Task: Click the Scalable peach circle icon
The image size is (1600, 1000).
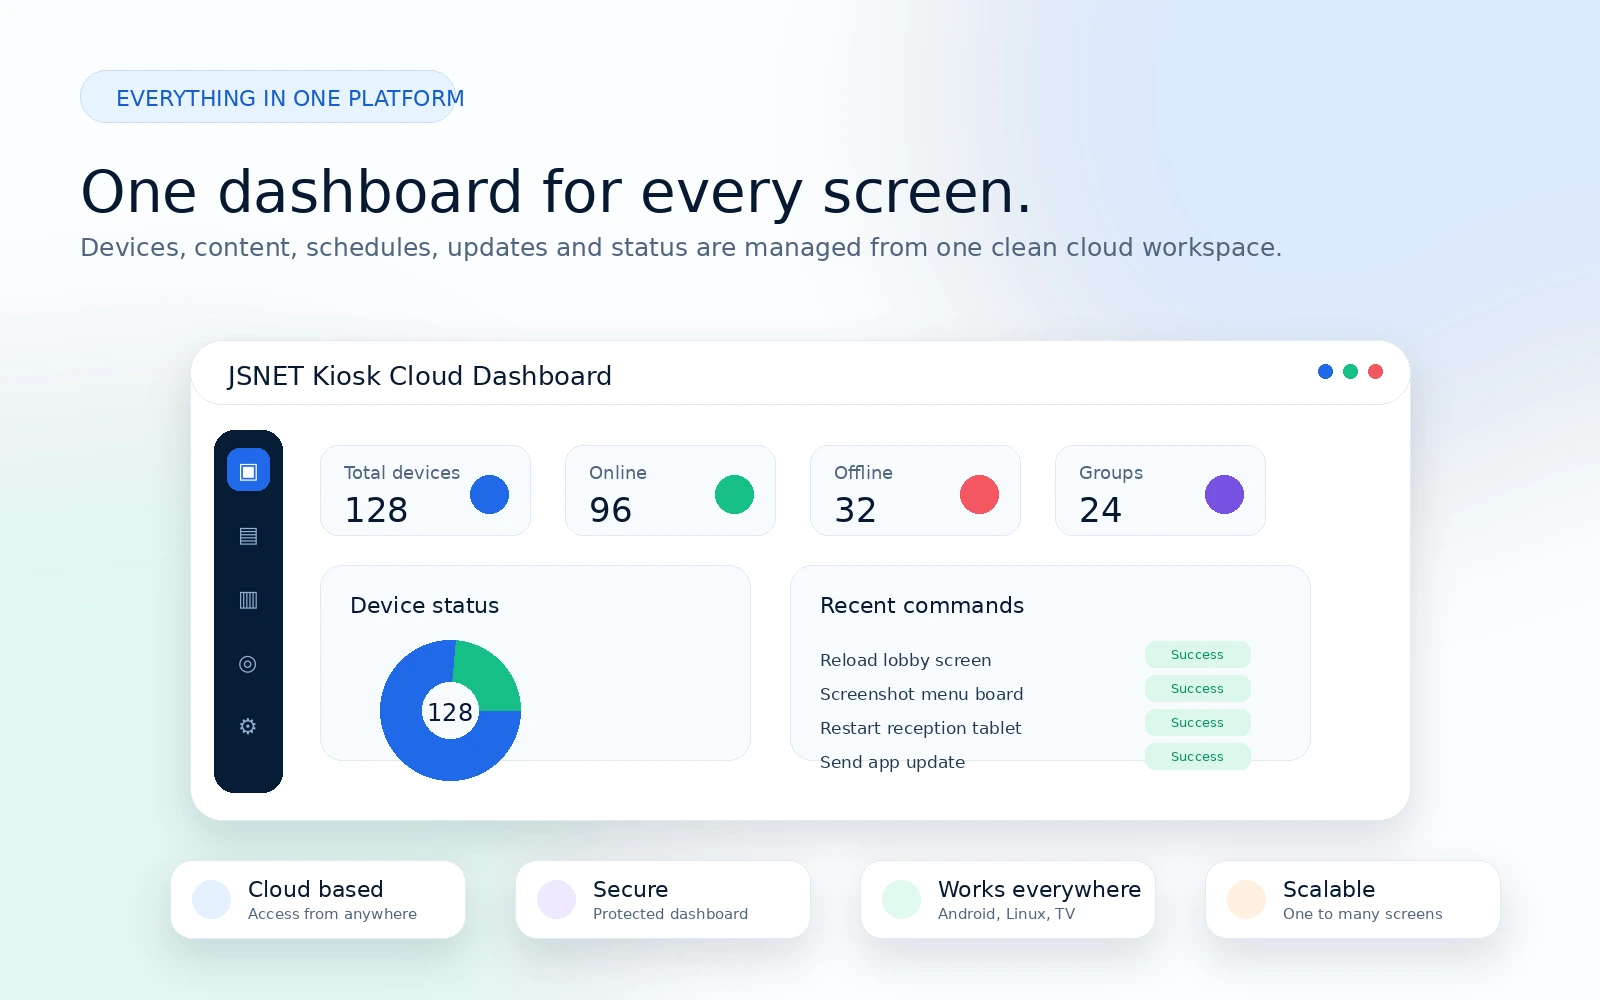Action: tap(1246, 899)
